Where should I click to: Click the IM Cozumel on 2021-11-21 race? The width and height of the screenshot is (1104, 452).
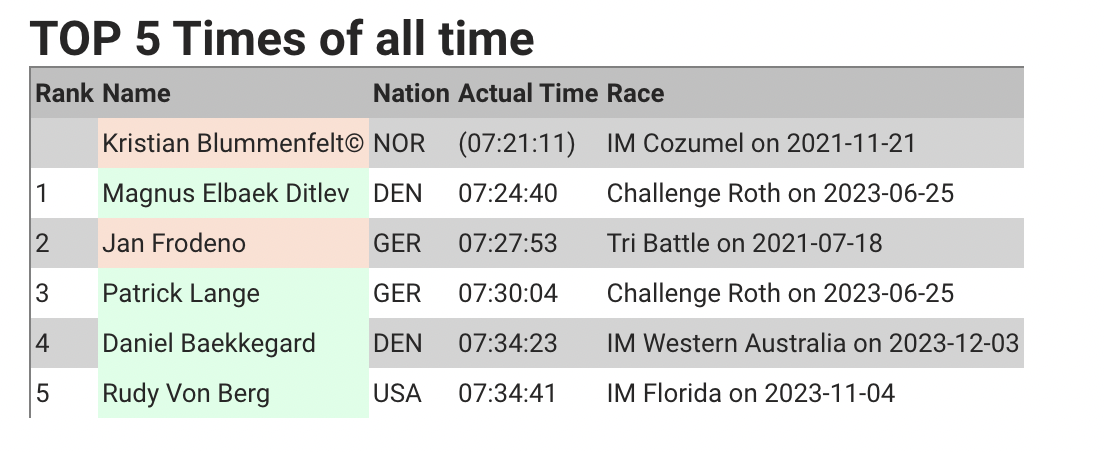point(761,143)
